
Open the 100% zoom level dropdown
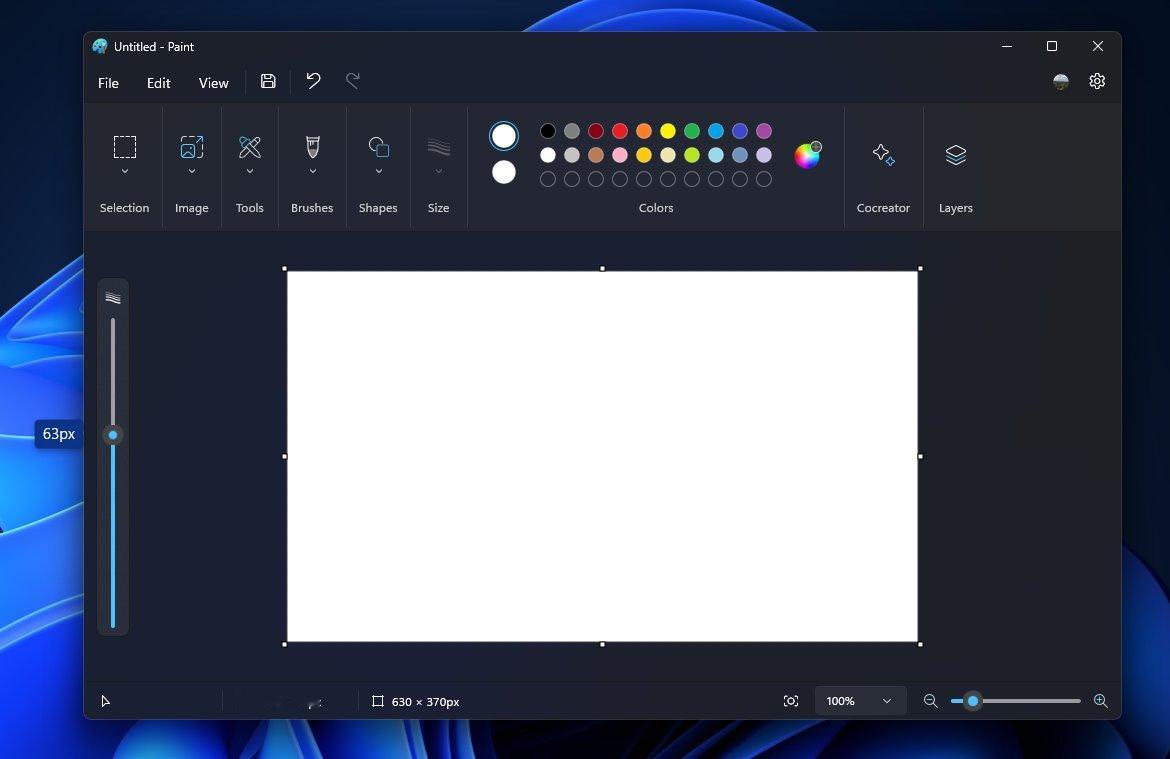[x=860, y=701]
